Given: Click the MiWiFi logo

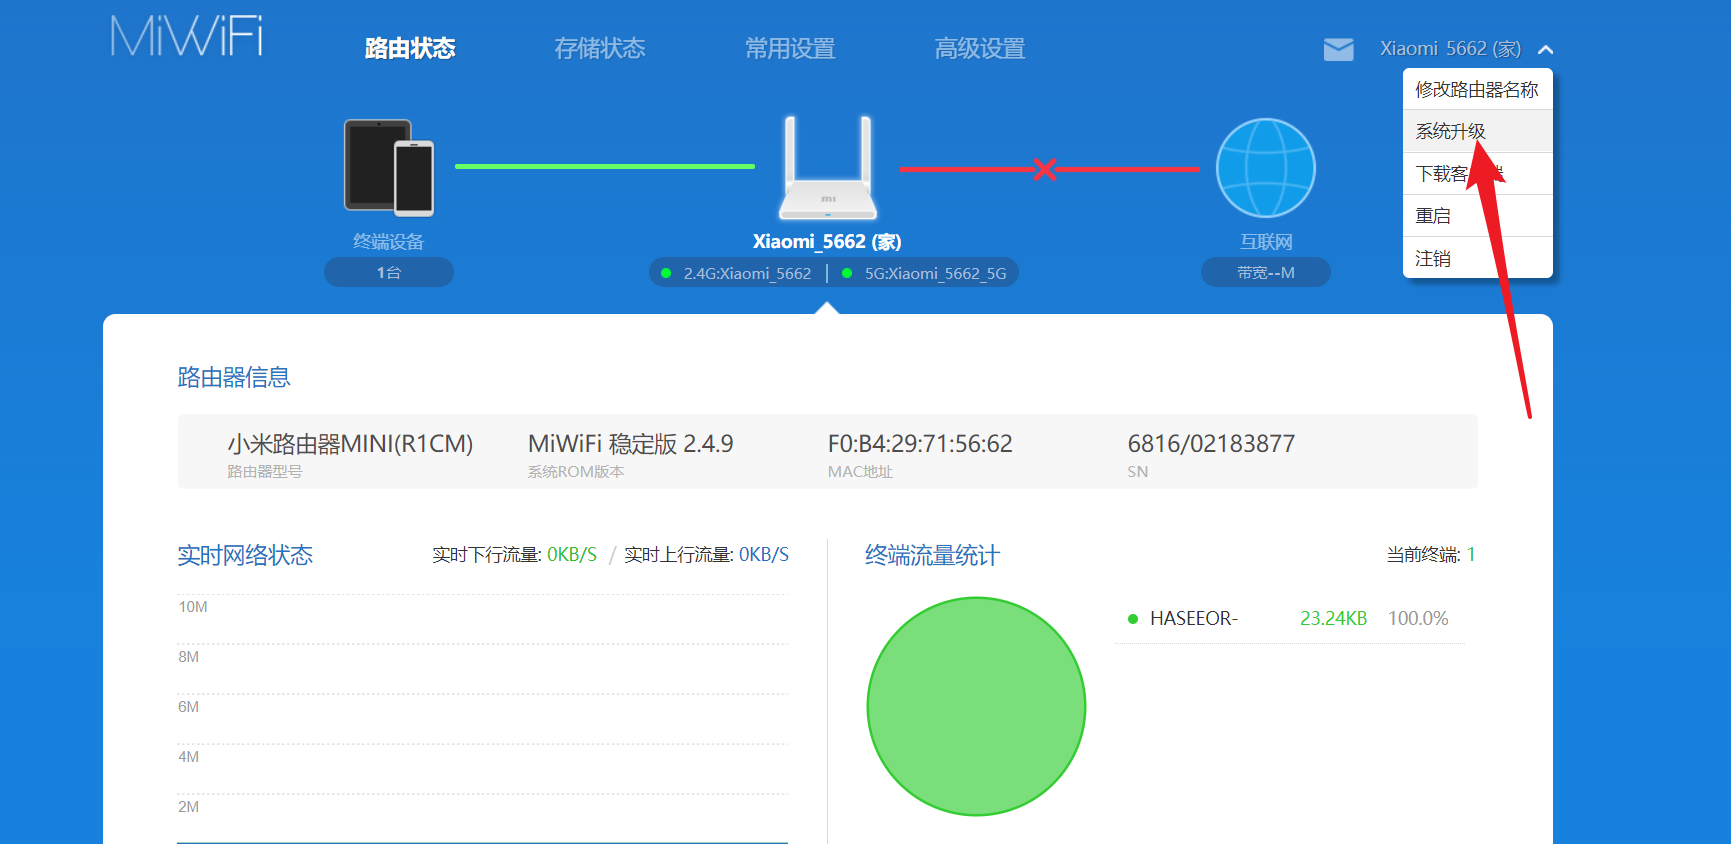Looking at the screenshot, I should 187,36.
